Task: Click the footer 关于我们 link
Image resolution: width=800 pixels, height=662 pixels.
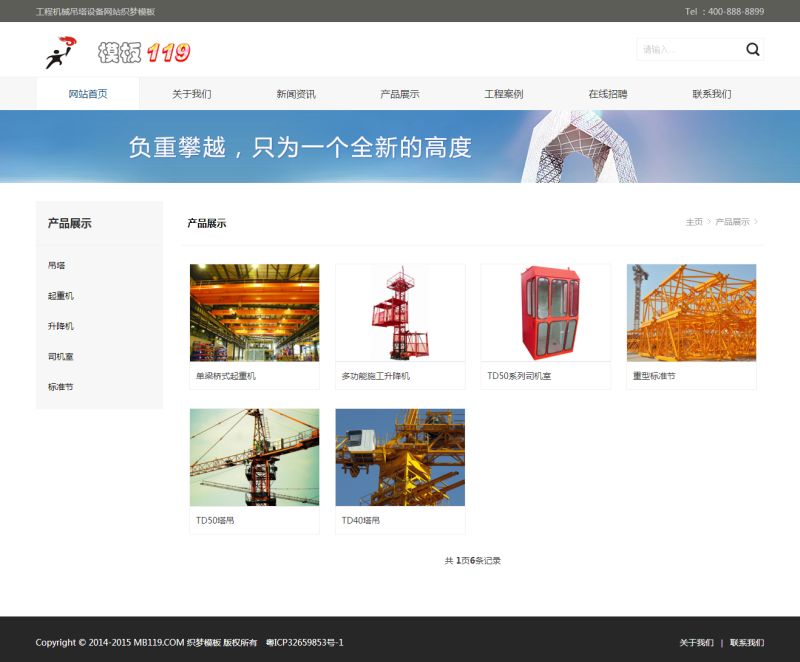Action: 696,643
